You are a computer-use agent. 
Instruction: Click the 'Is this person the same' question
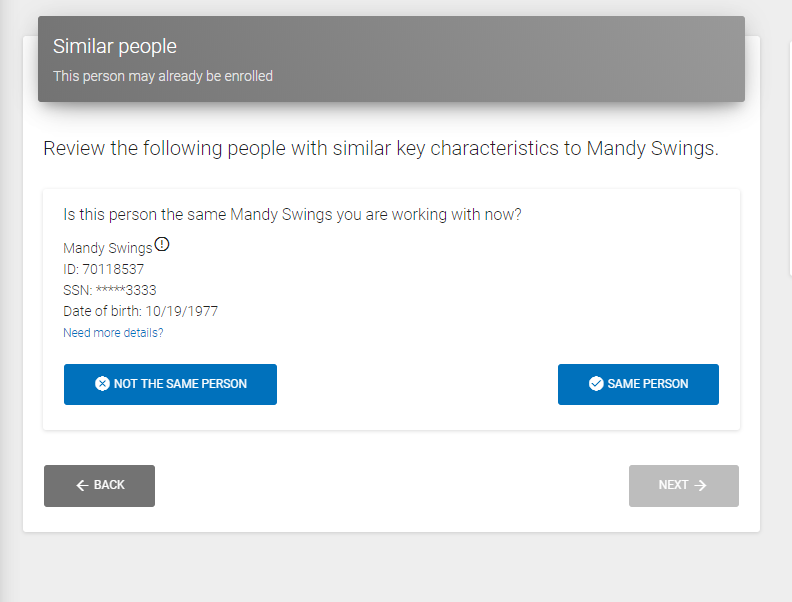(x=292, y=215)
